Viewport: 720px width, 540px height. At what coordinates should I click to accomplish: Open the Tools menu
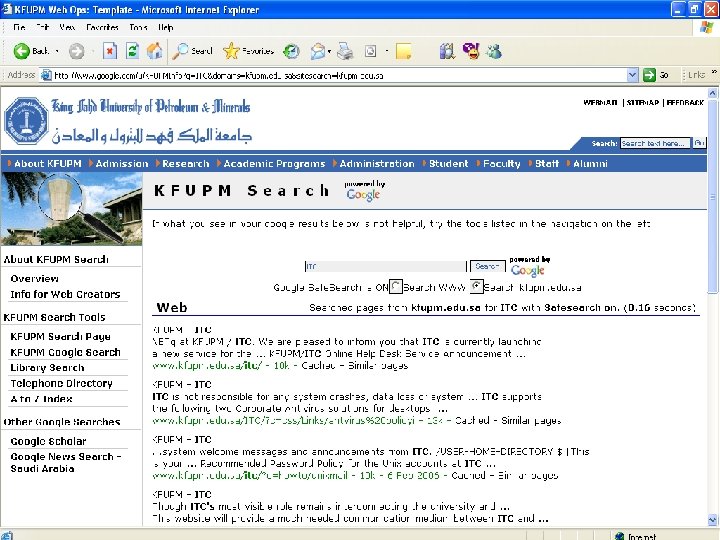[x=138, y=28]
